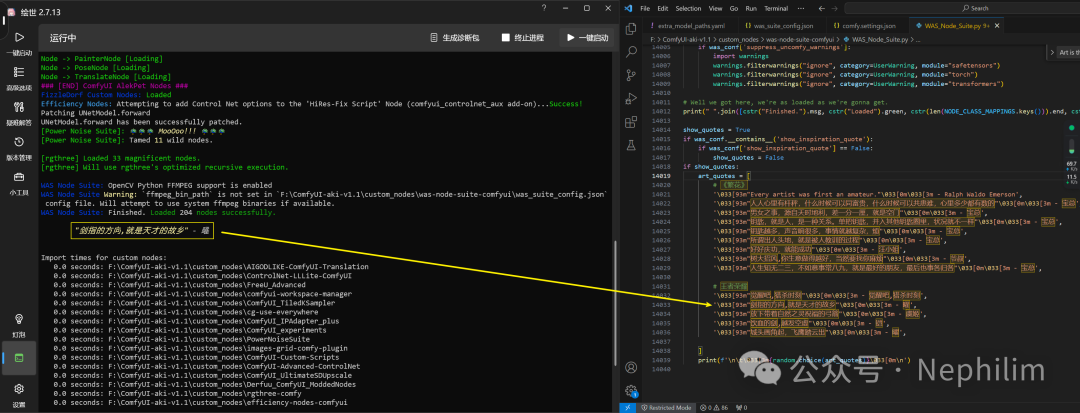Click Restricted Mode in status bar

666,407
